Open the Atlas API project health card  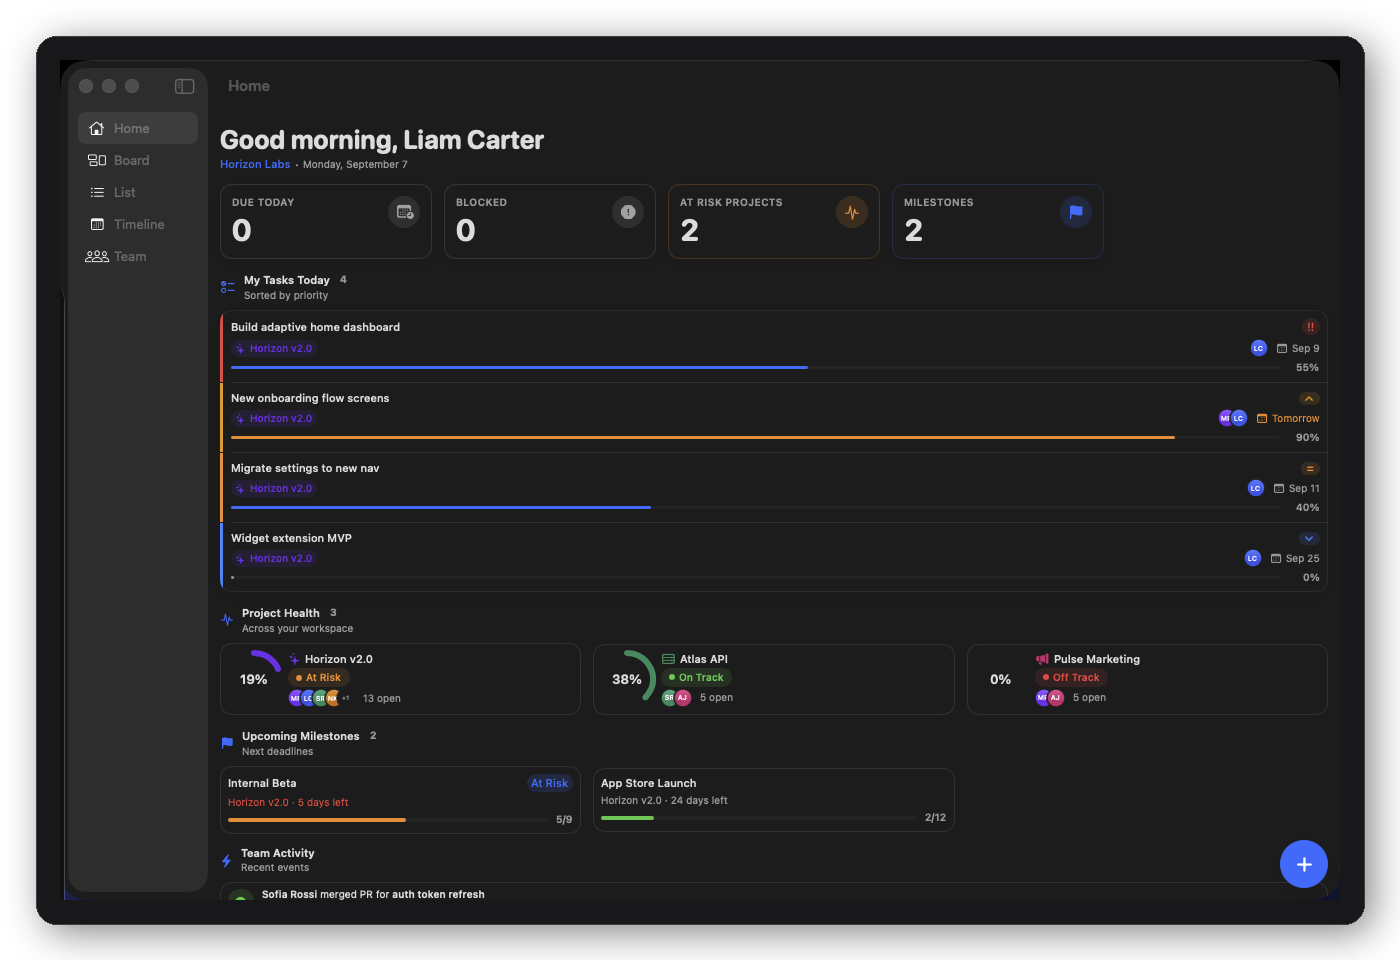[x=774, y=679]
